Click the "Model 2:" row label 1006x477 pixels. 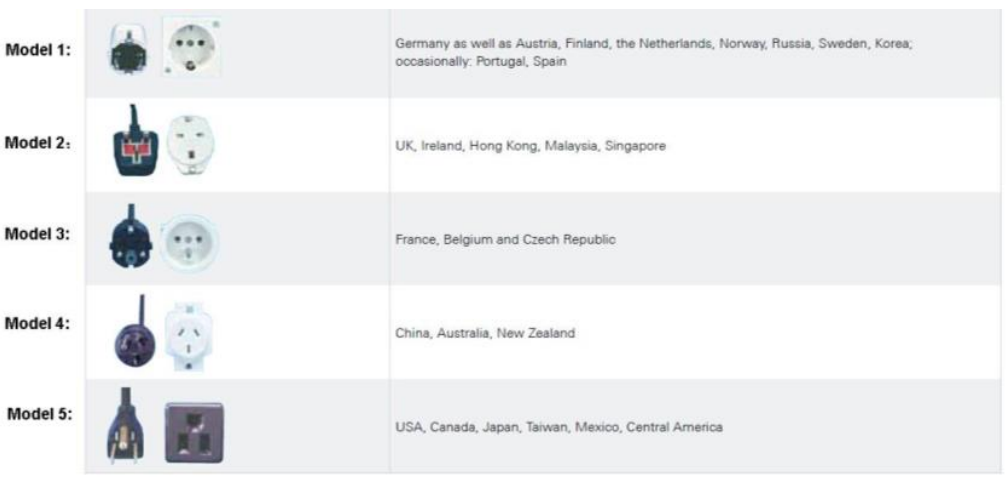coord(38,141)
